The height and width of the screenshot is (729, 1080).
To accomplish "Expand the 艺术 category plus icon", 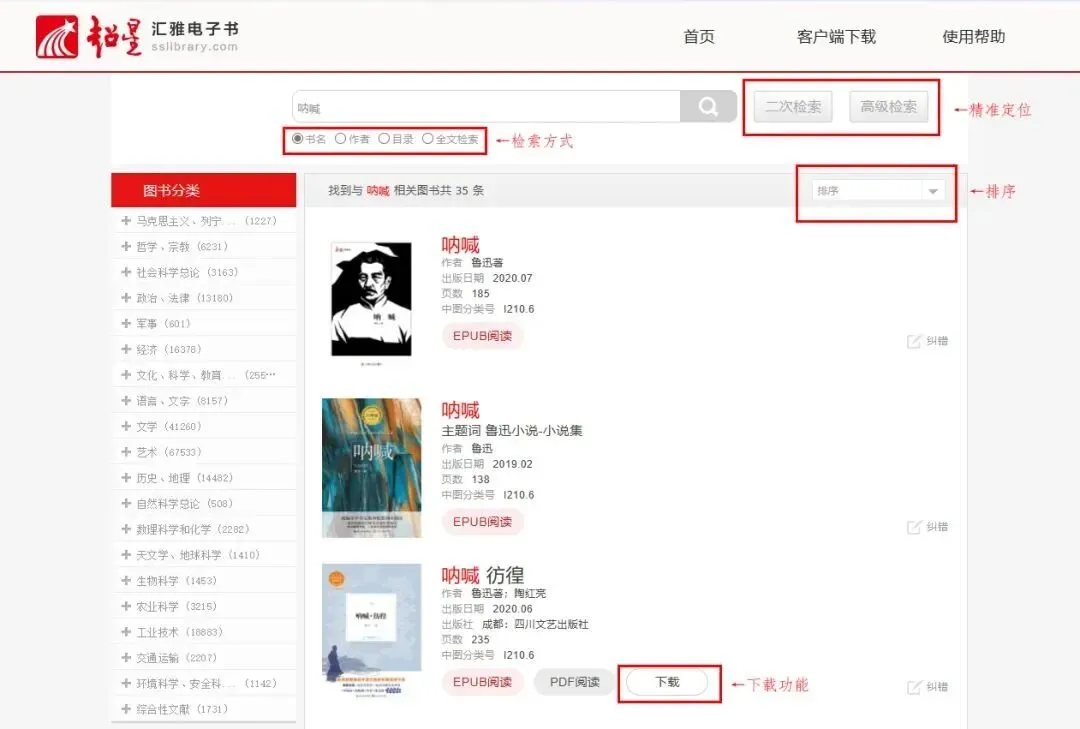I will coord(126,452).
